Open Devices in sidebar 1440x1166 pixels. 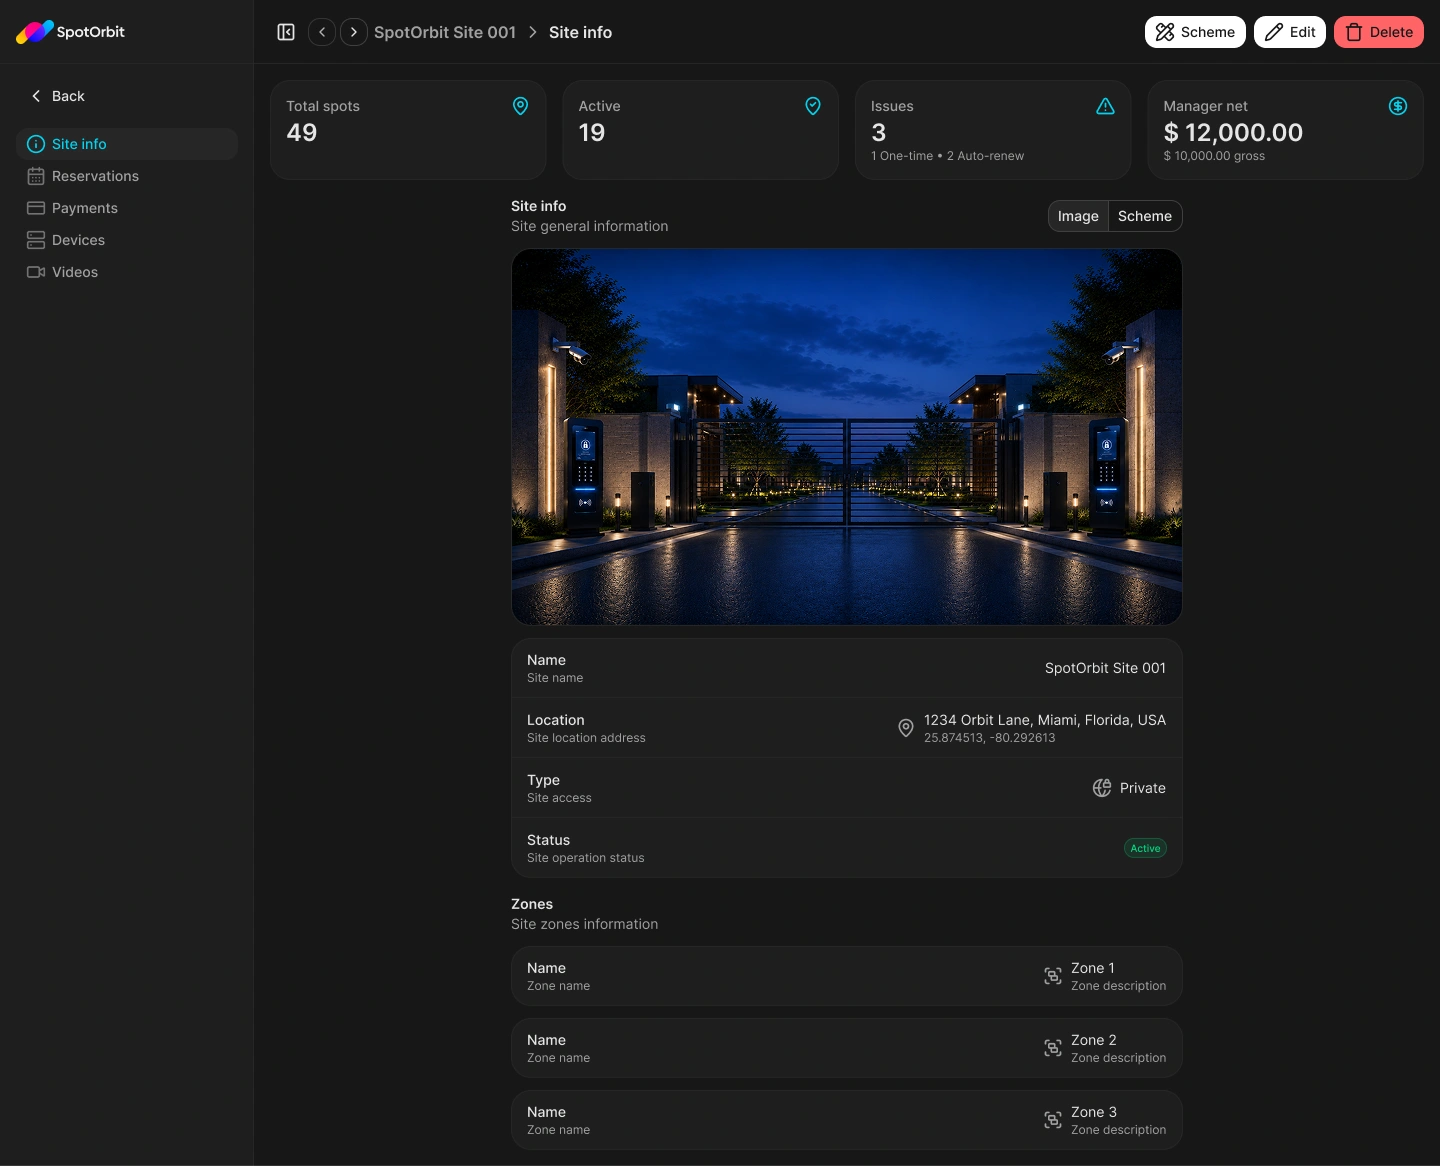[127, 240]
